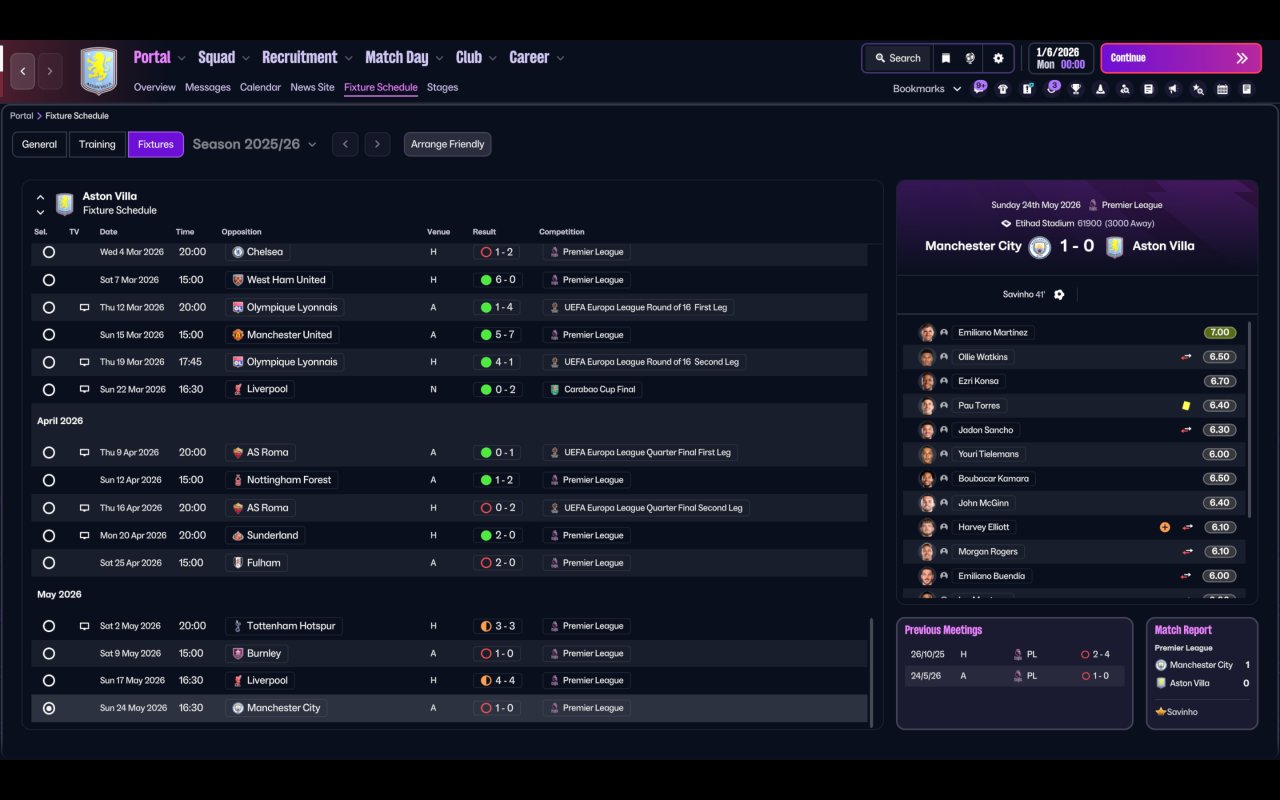Collapse Aston Villa fixtures using the up chevron

point(40,198)
